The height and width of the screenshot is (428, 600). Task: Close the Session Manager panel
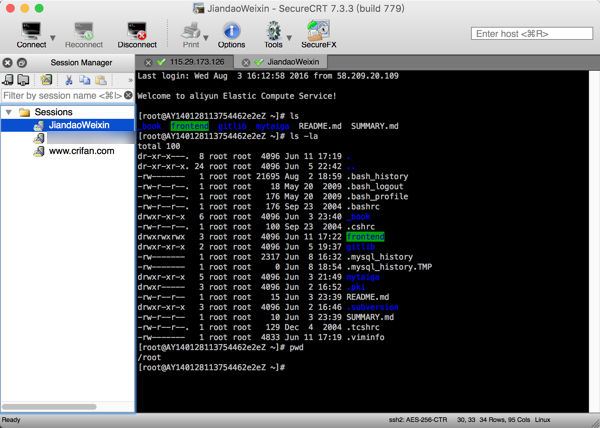[8, 62]
